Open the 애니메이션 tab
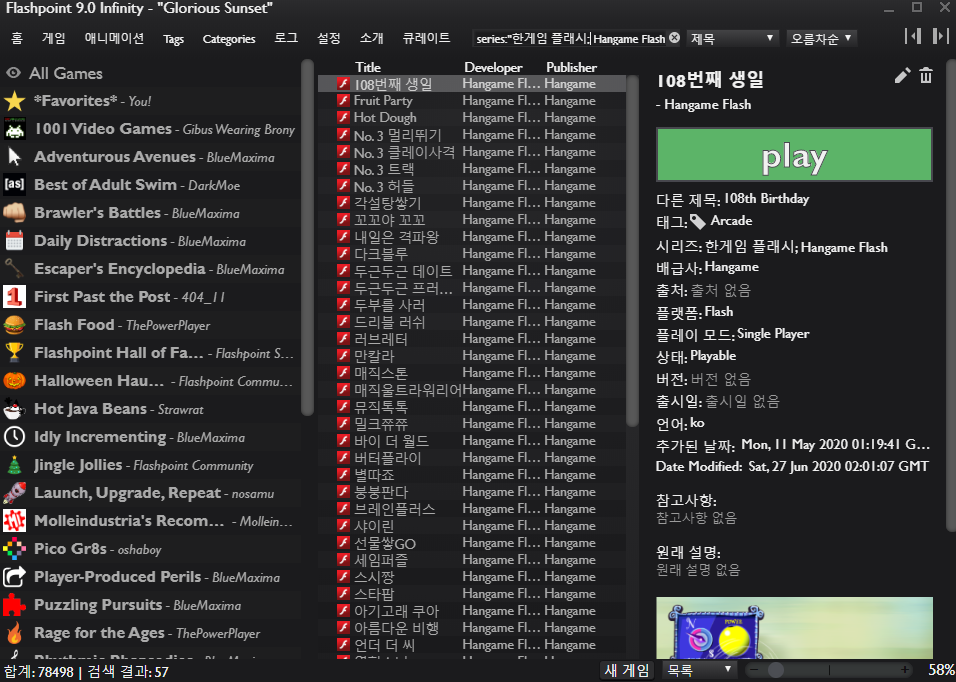The image size is (956, 682). coord(115,38)
